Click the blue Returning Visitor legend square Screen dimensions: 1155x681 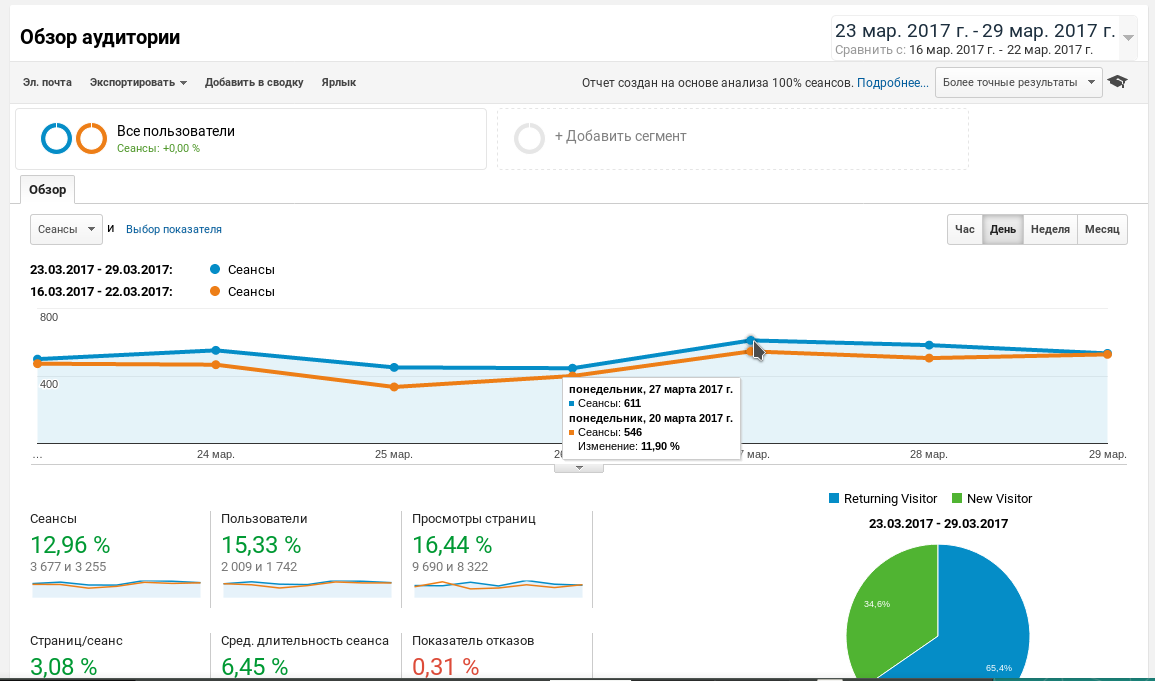(834, 498)
